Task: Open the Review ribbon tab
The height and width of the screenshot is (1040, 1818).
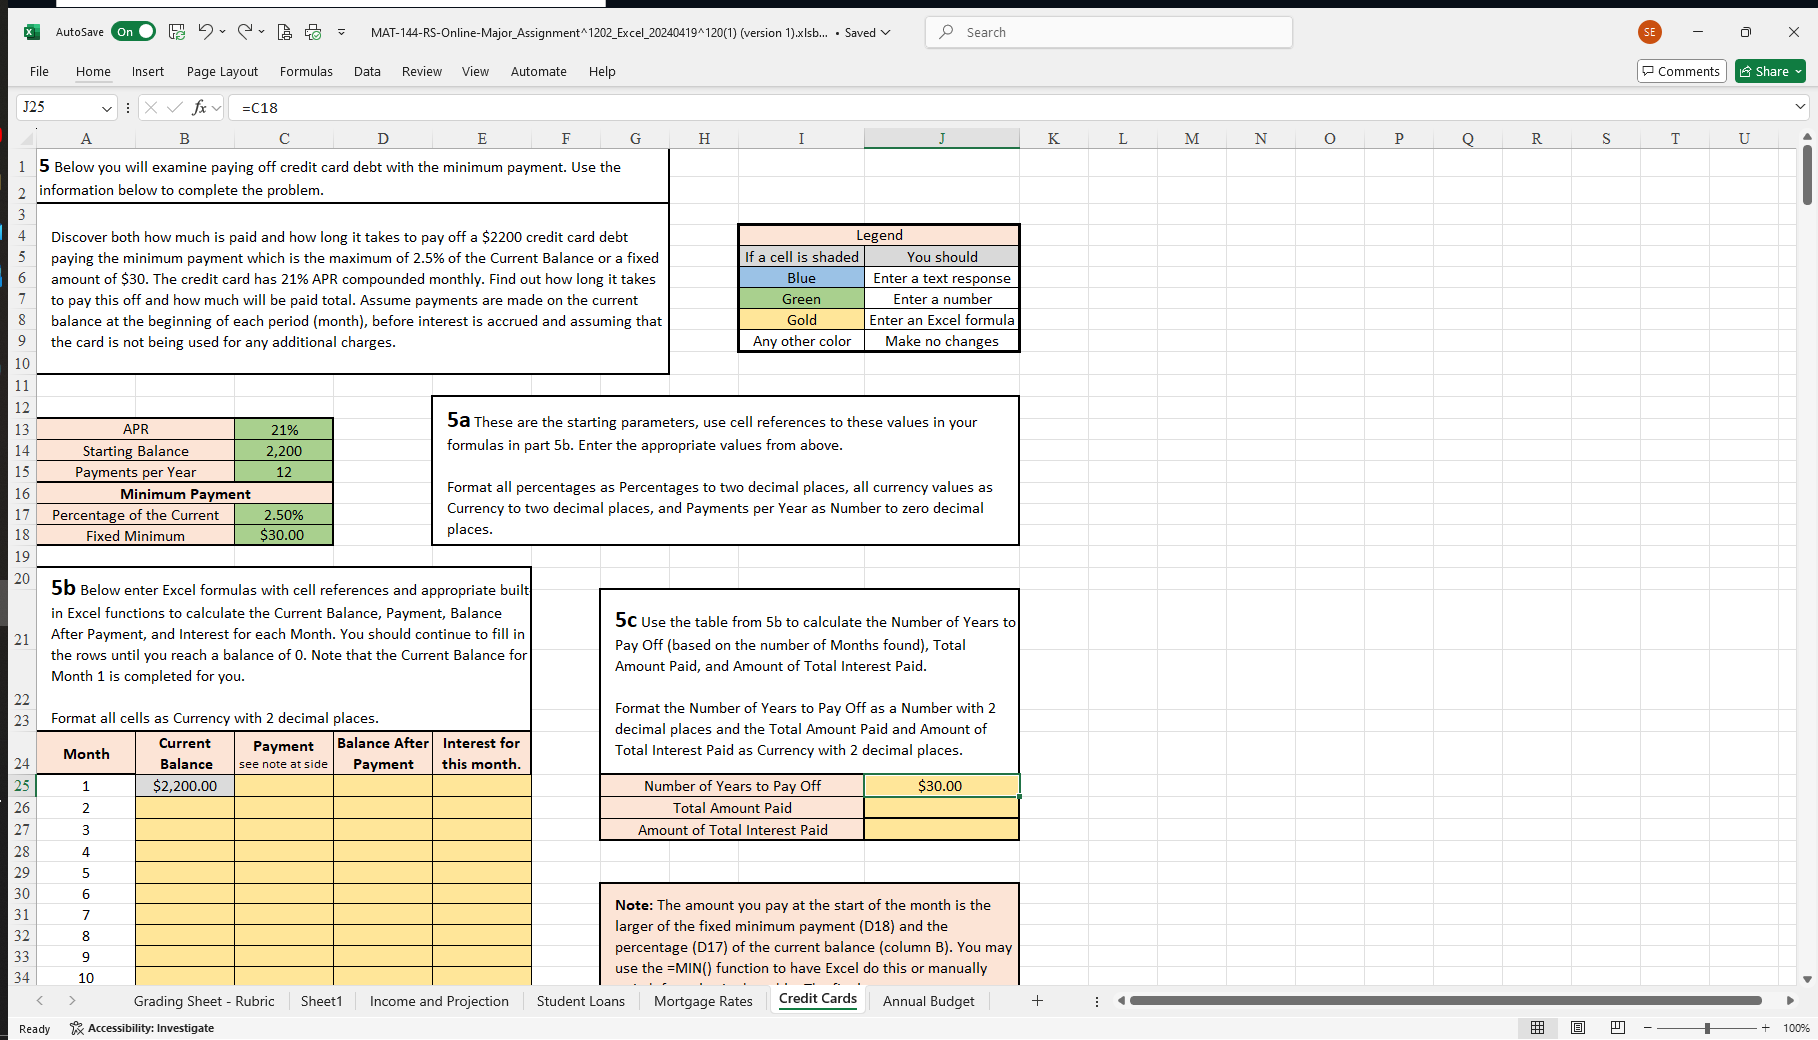Action: click(x=422, y=71)
